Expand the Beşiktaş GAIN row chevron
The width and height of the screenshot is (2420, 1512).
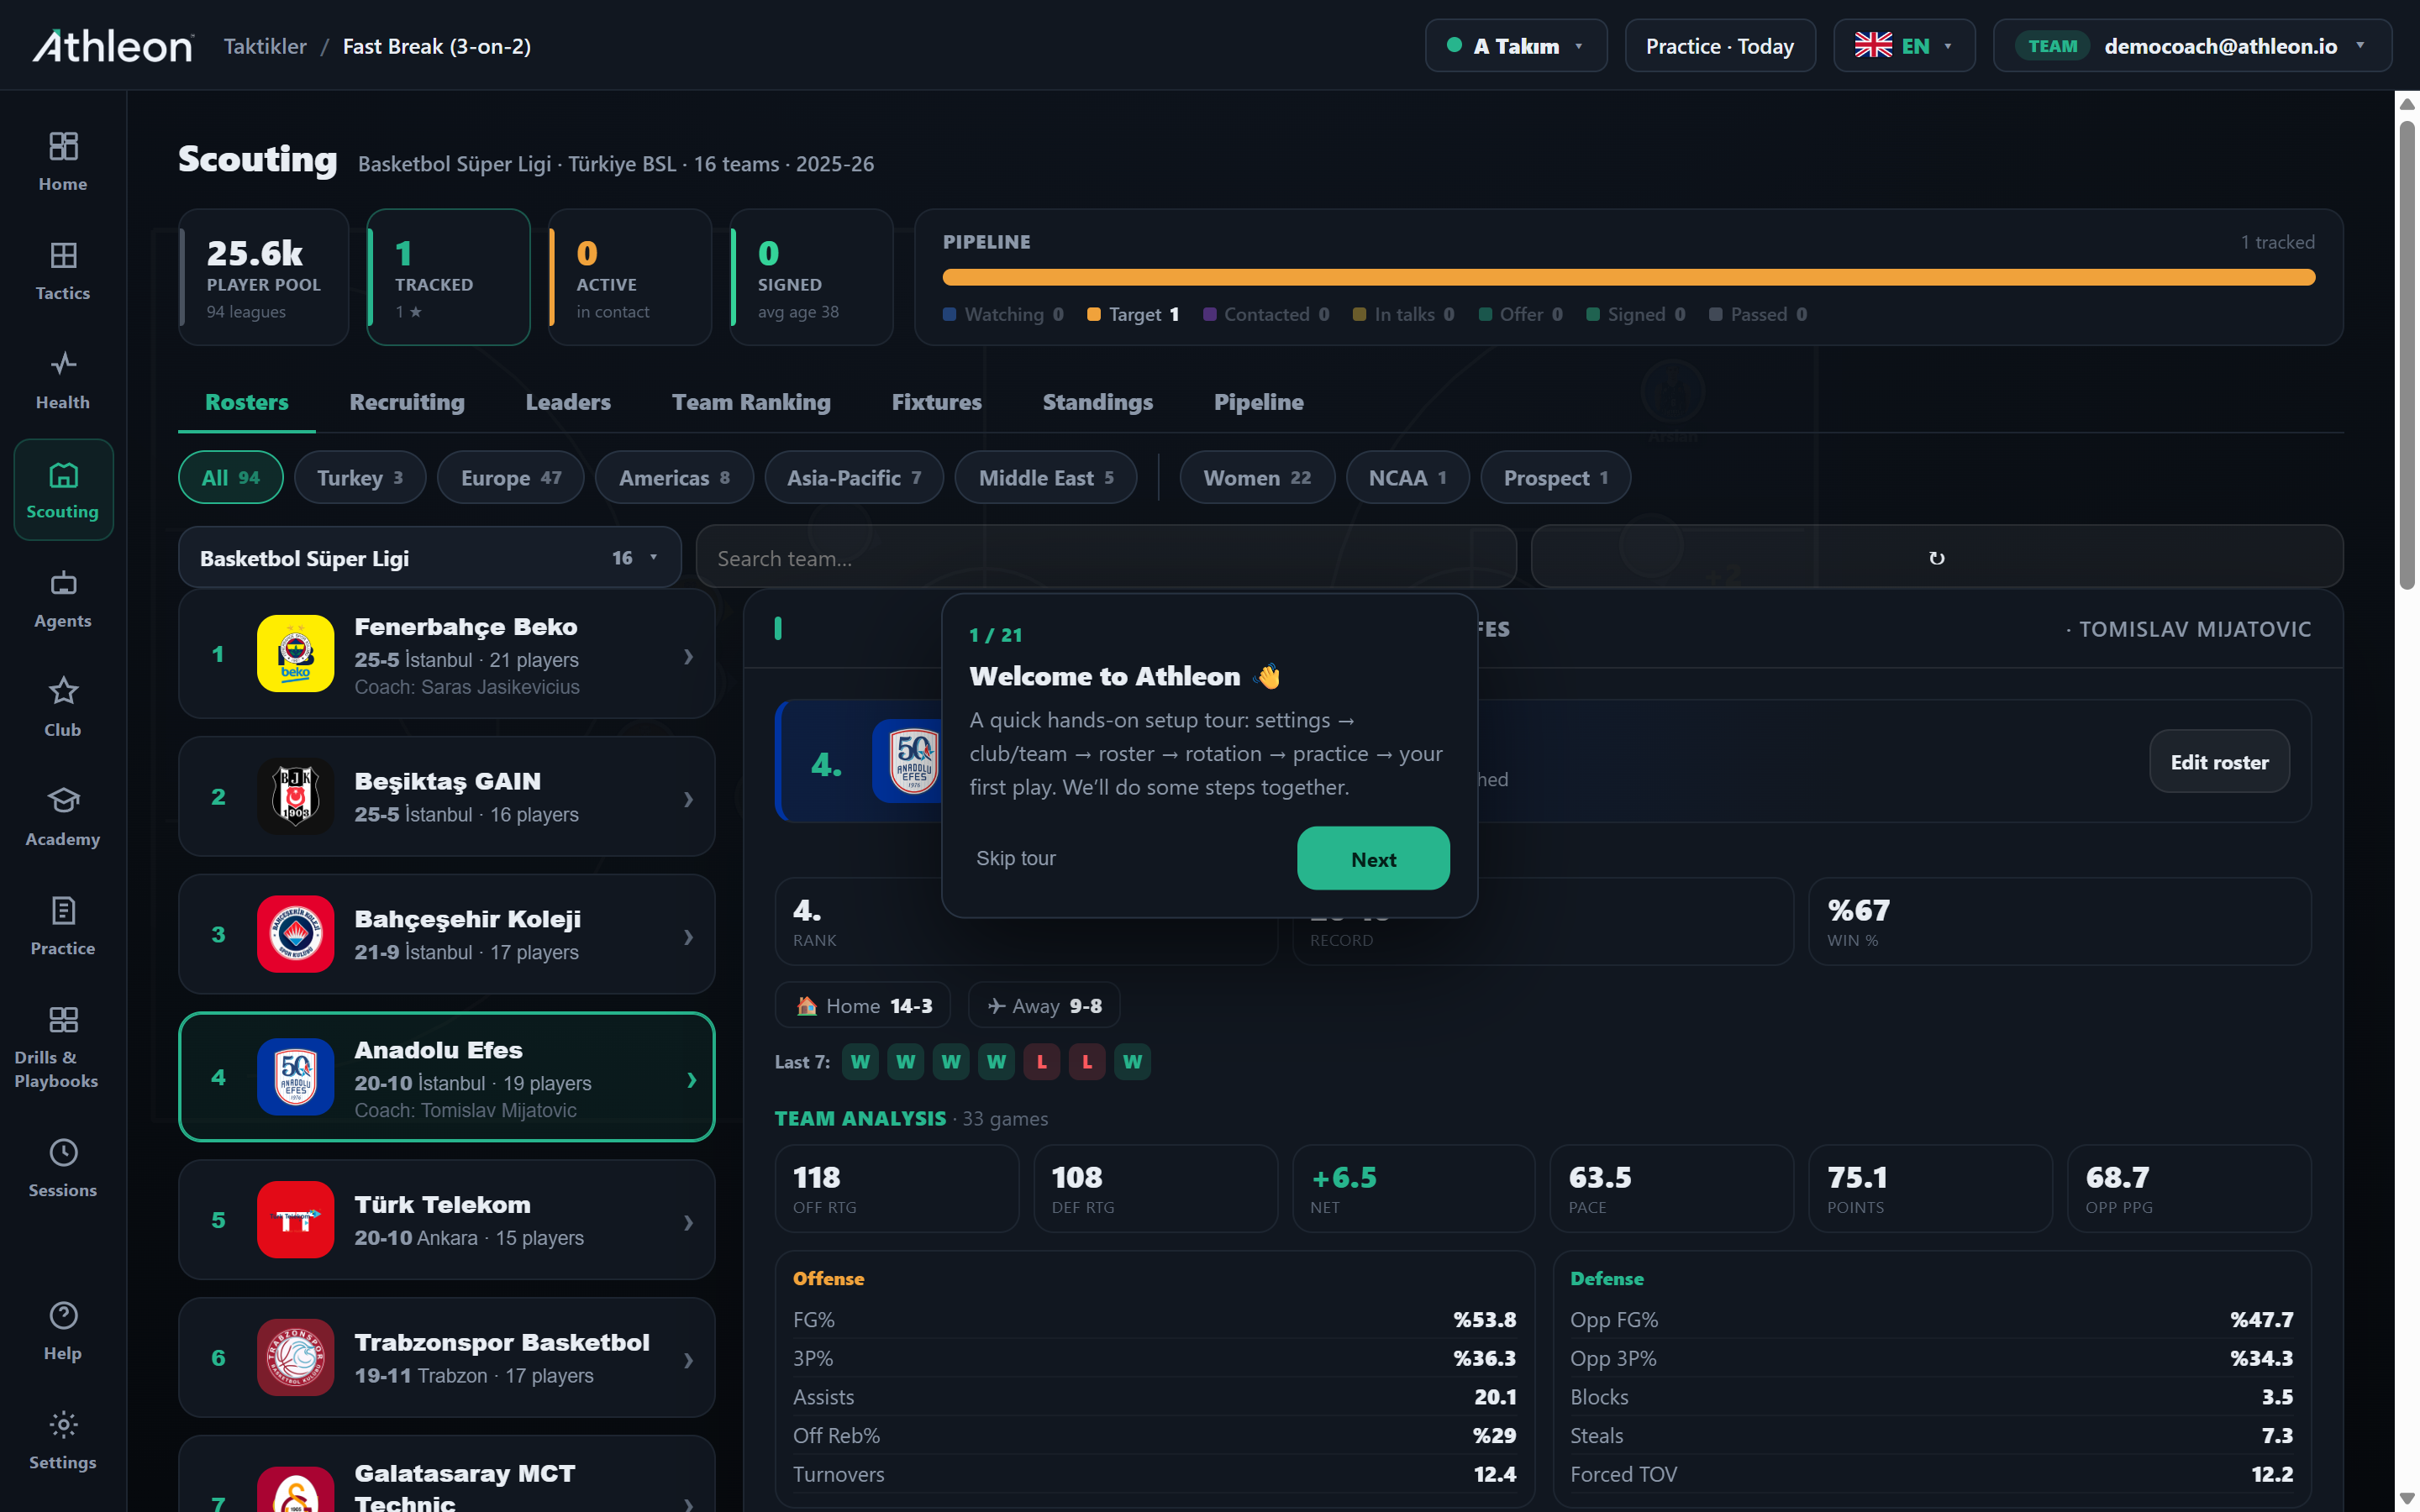[x=688, y=799]
